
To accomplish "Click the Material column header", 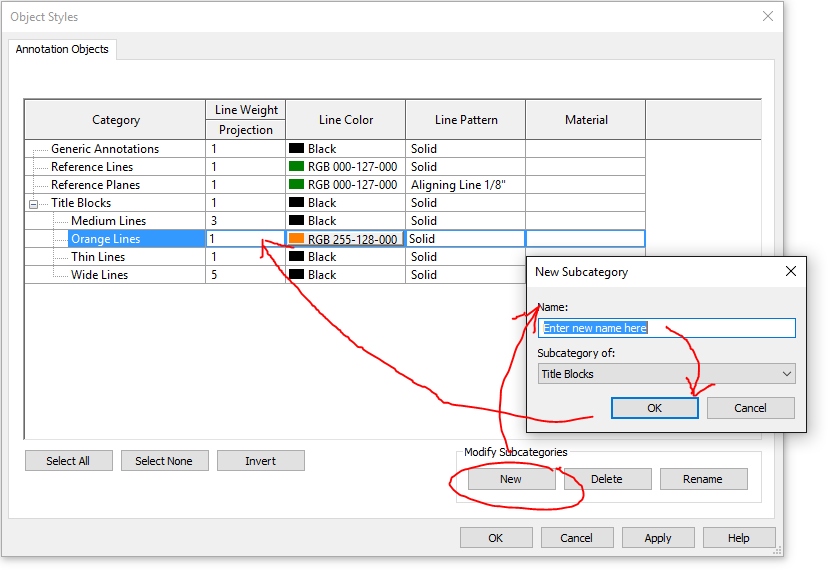I will point(585,120).
